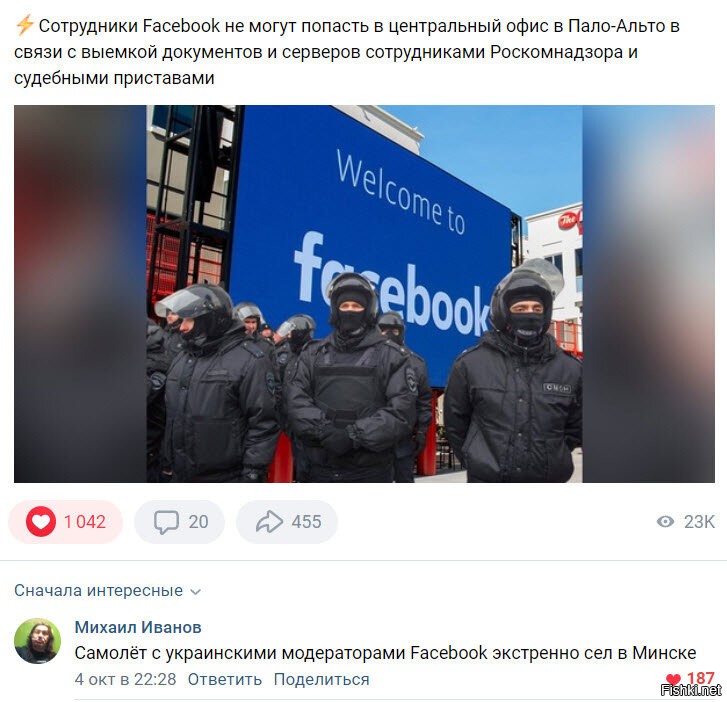Screen dimensions: 727x702
Task: Expand the Сначала интересные sort dropdown
Action: (x=108, y=591)
